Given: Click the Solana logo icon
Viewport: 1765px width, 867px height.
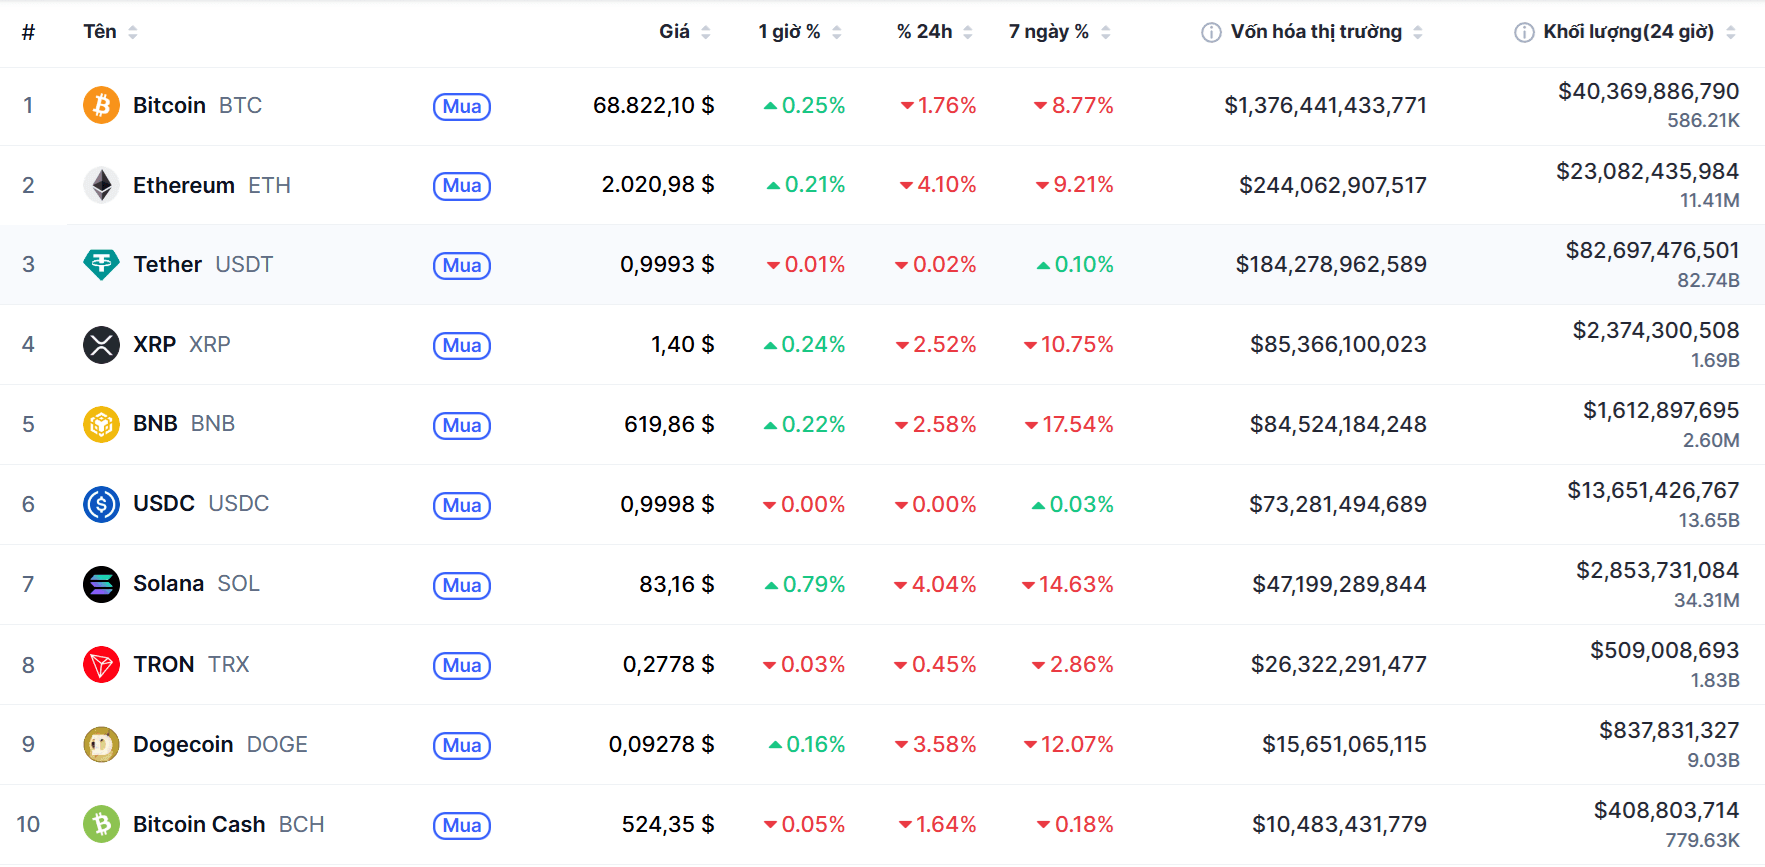Looking at the screenshot, I should (101, 584).
